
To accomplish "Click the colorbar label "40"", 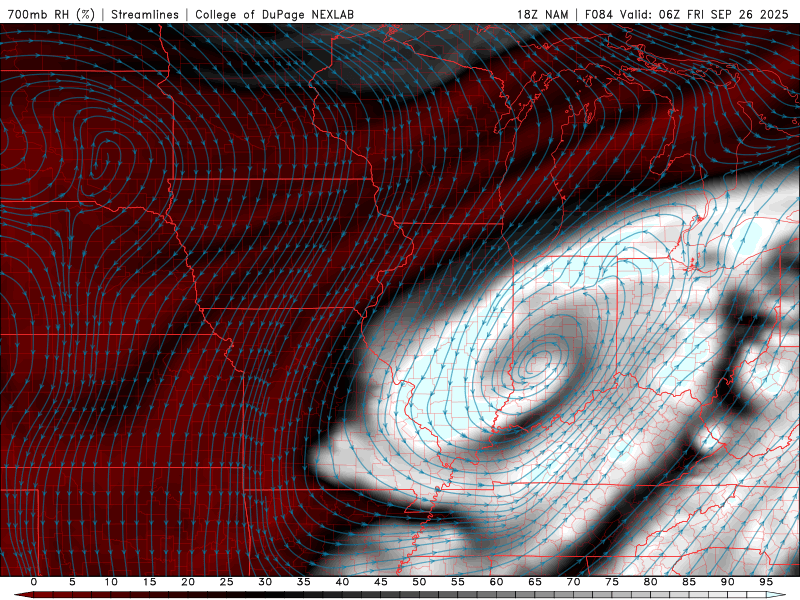I will coord(342,582).
